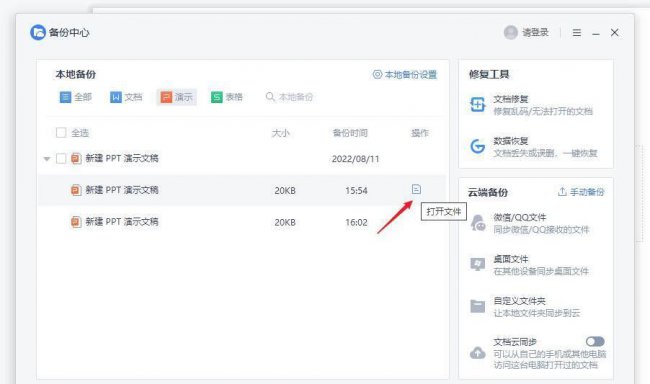Click the 自定义文件夹 folder icon
The width and height of the screenshot is (650, 384).
[x=478, y=306]
